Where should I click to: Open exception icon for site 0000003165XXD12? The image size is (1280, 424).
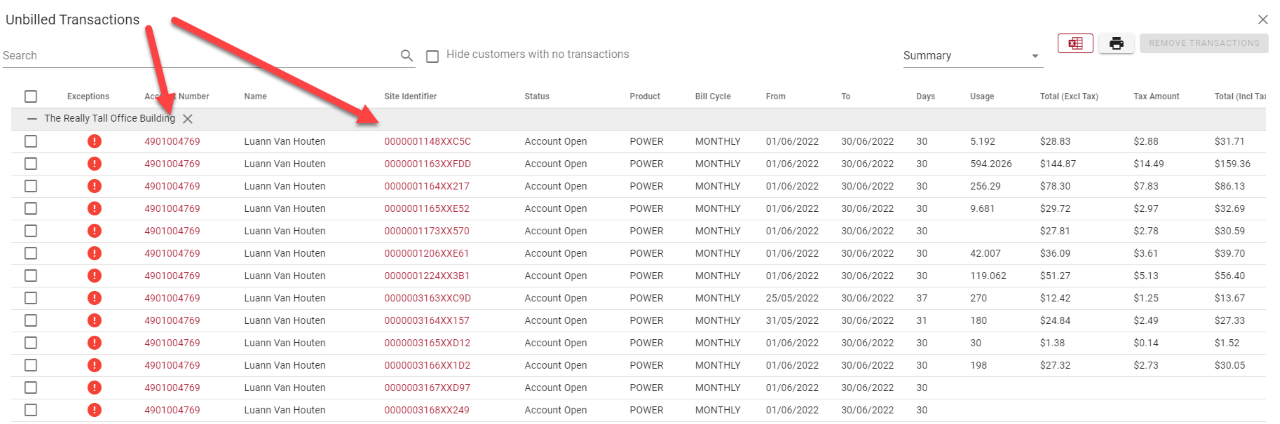pos(94,343)
